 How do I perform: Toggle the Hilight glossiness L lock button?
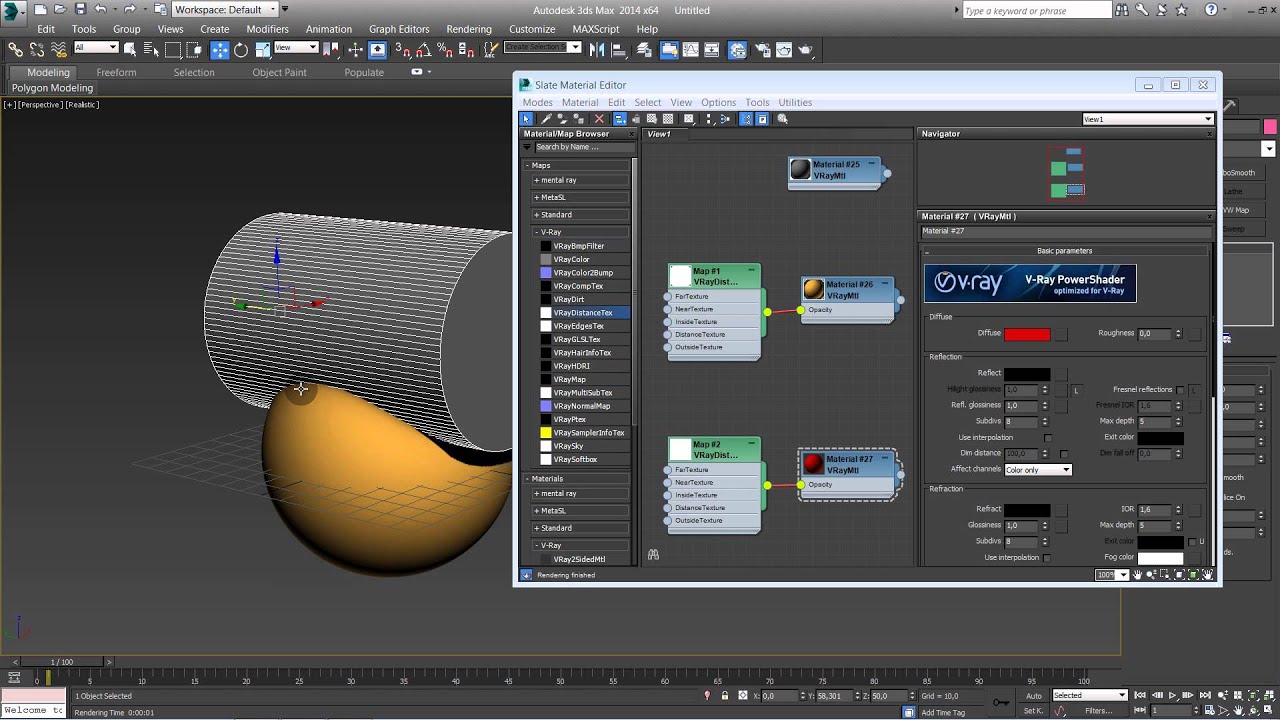pyautogui.click(x=1076, y=390)
